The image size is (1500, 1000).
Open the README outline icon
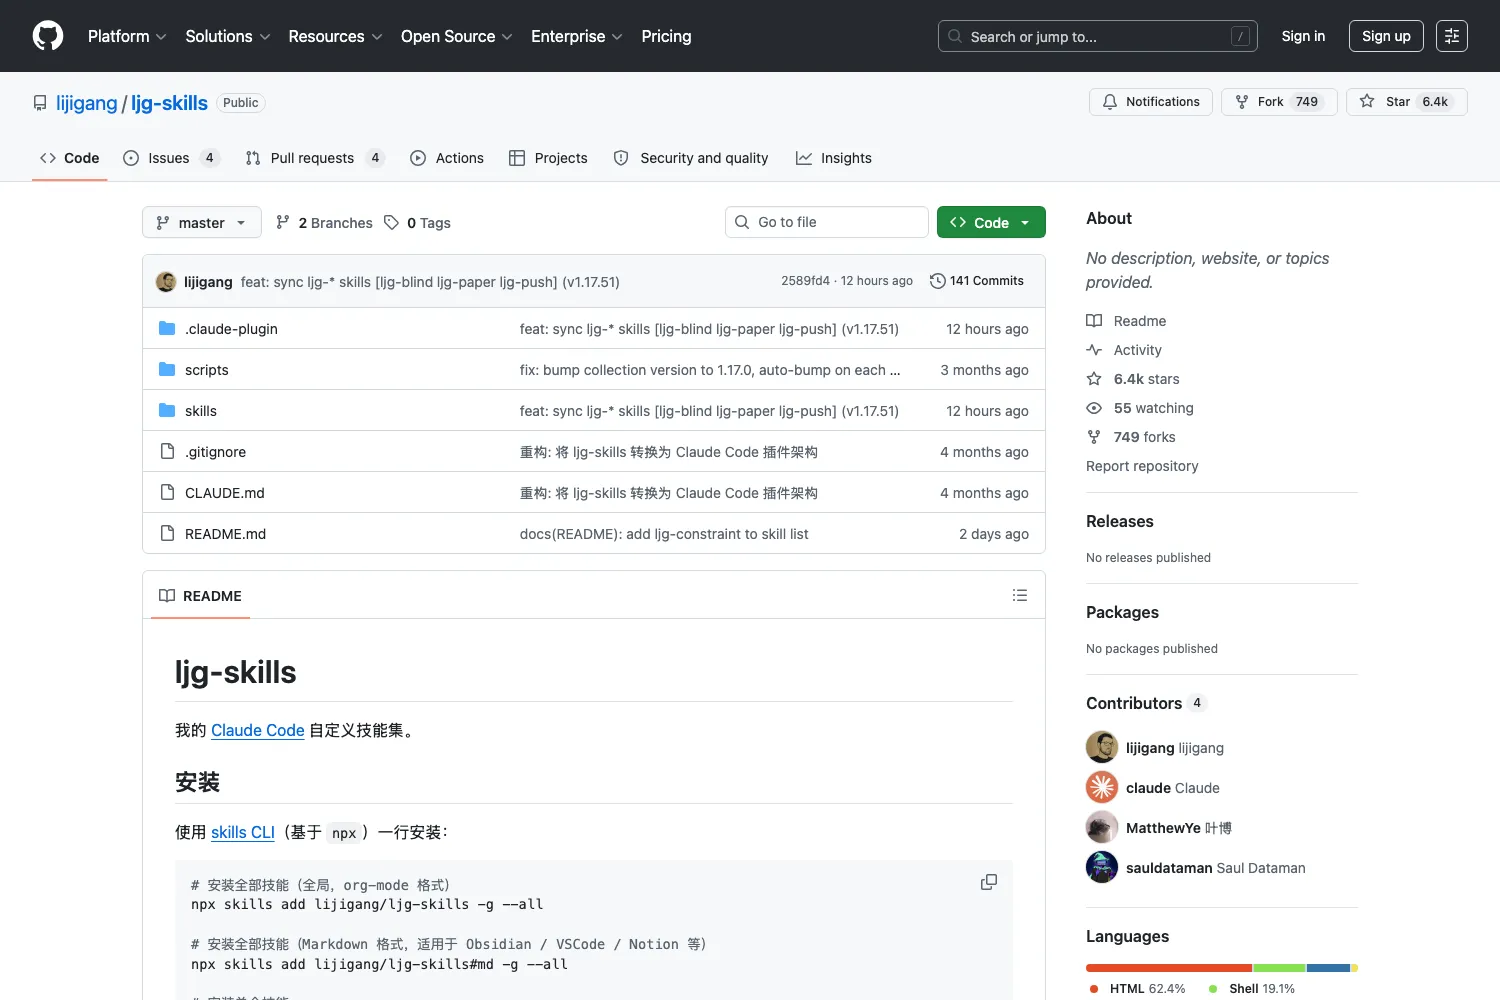point(1020,595)
